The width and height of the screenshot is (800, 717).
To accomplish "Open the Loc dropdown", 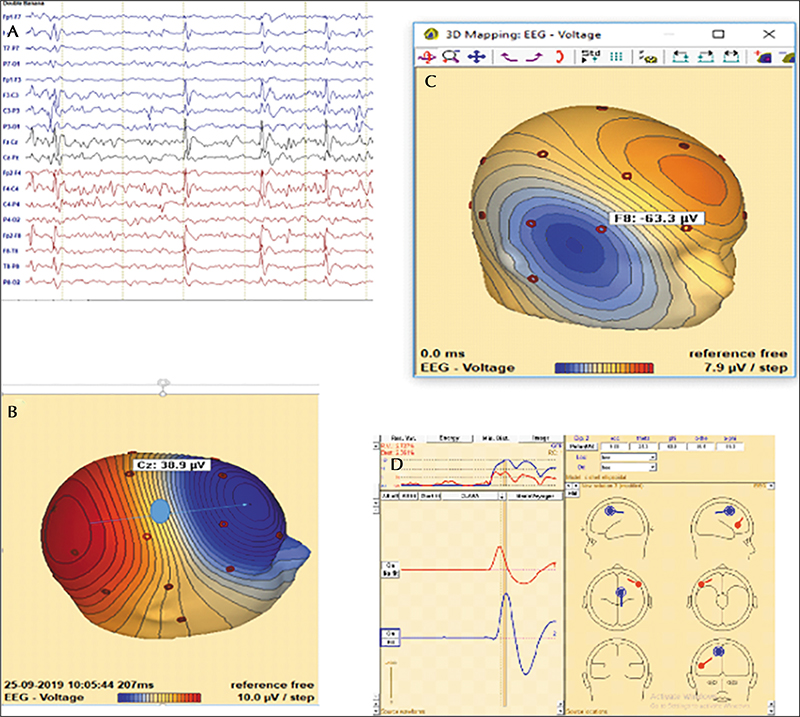I will pos(629,457).
